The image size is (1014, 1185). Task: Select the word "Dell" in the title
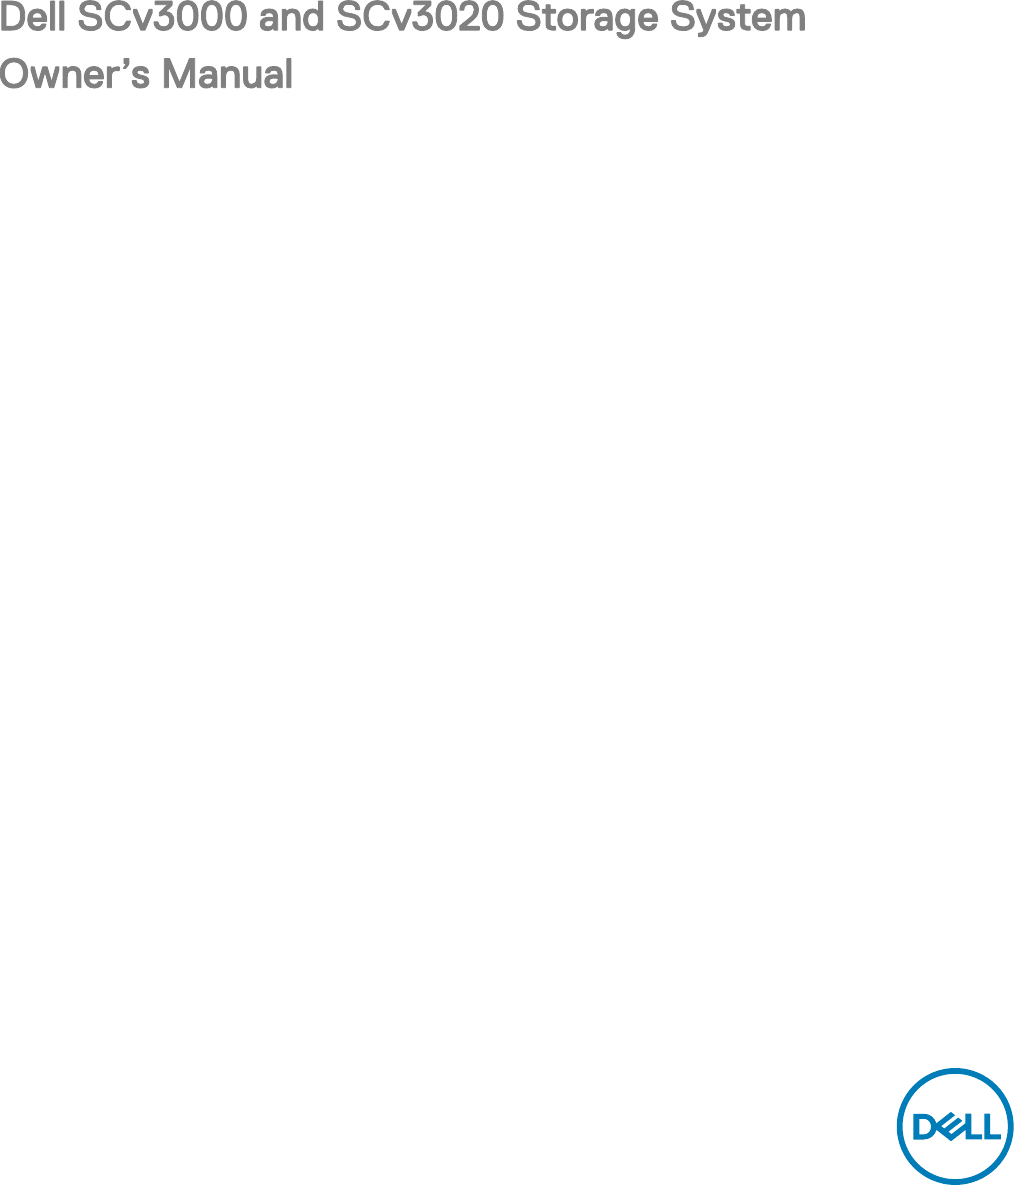(32, 17)
